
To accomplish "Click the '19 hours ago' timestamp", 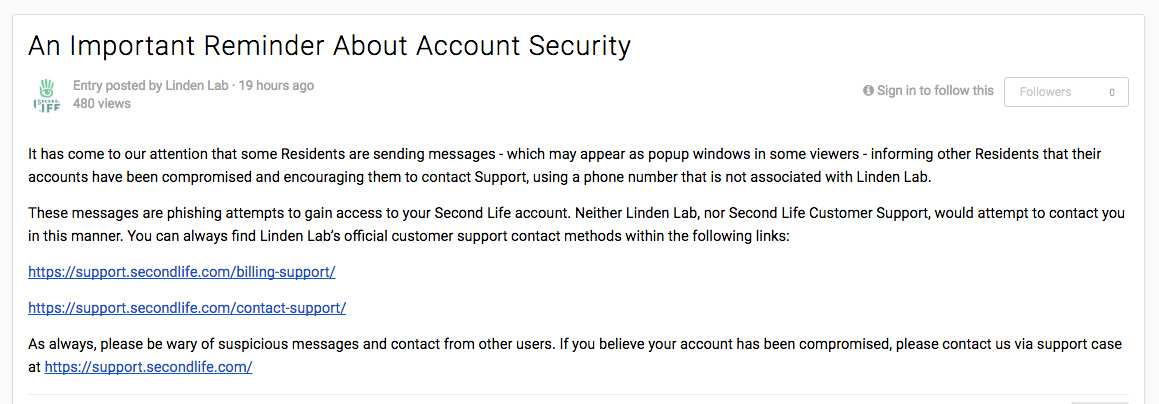I will (277, 86).
